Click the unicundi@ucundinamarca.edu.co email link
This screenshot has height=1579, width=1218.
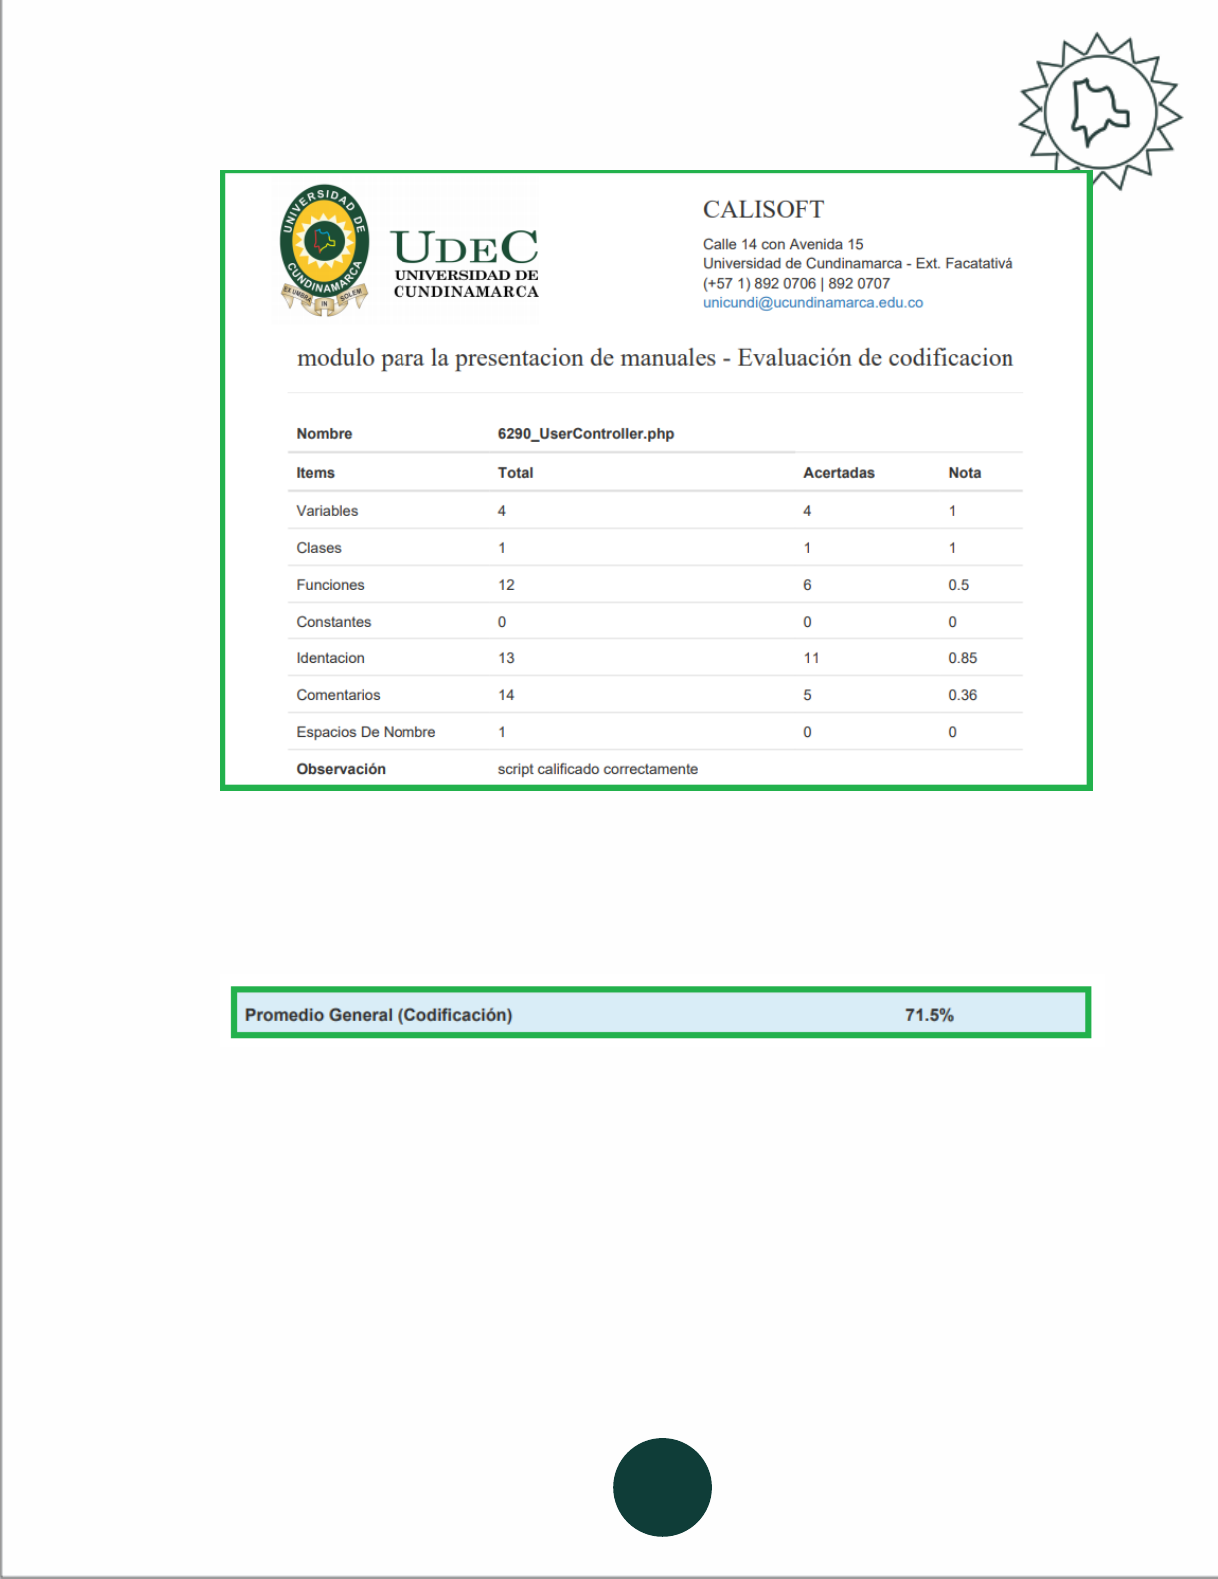click(x=812, y=303)
